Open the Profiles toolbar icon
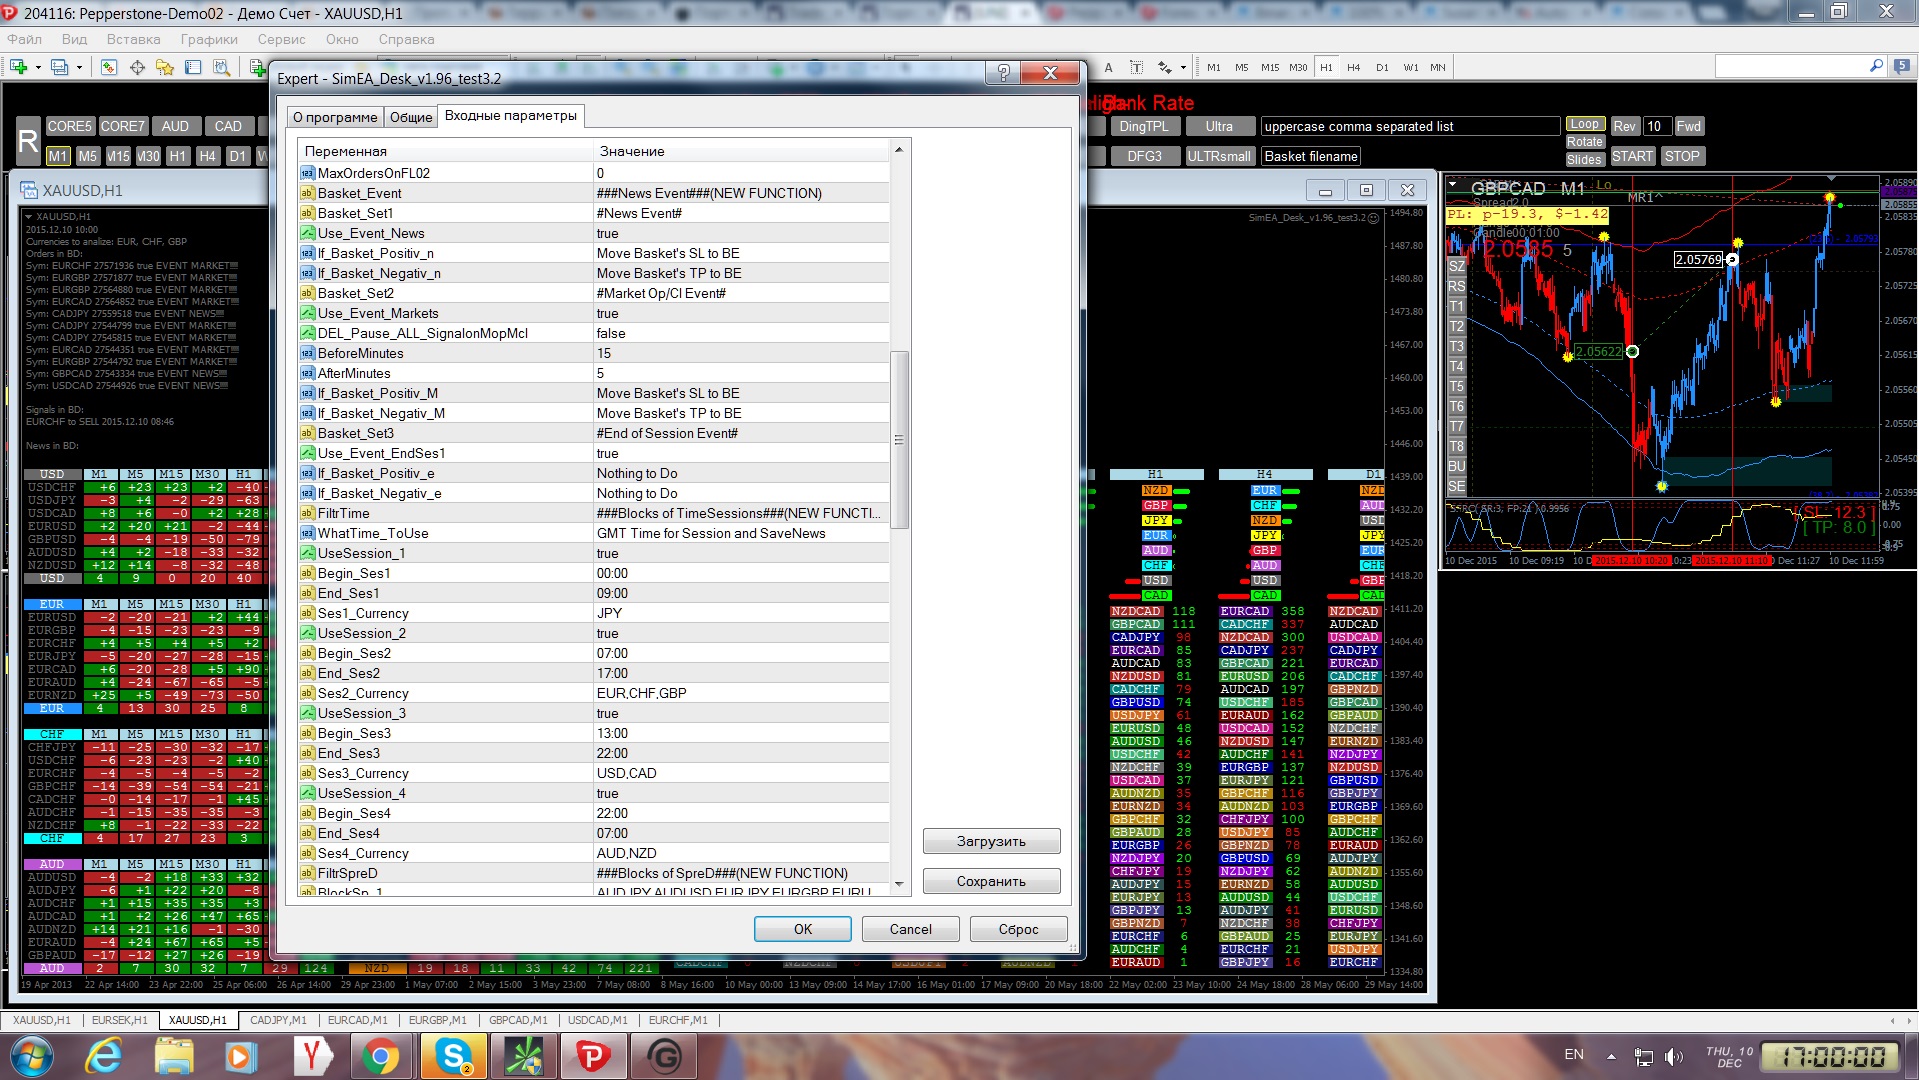The height and width of the screenshot is (1080, 1919). click(60, 67)
